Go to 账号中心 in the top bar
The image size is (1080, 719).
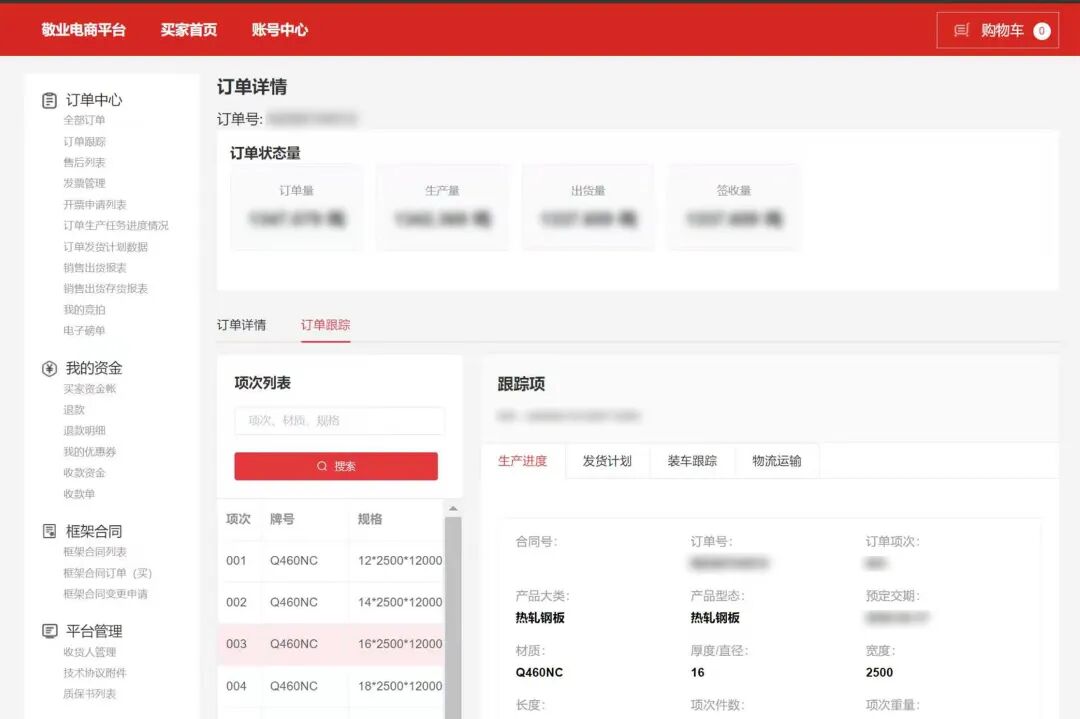279,30
